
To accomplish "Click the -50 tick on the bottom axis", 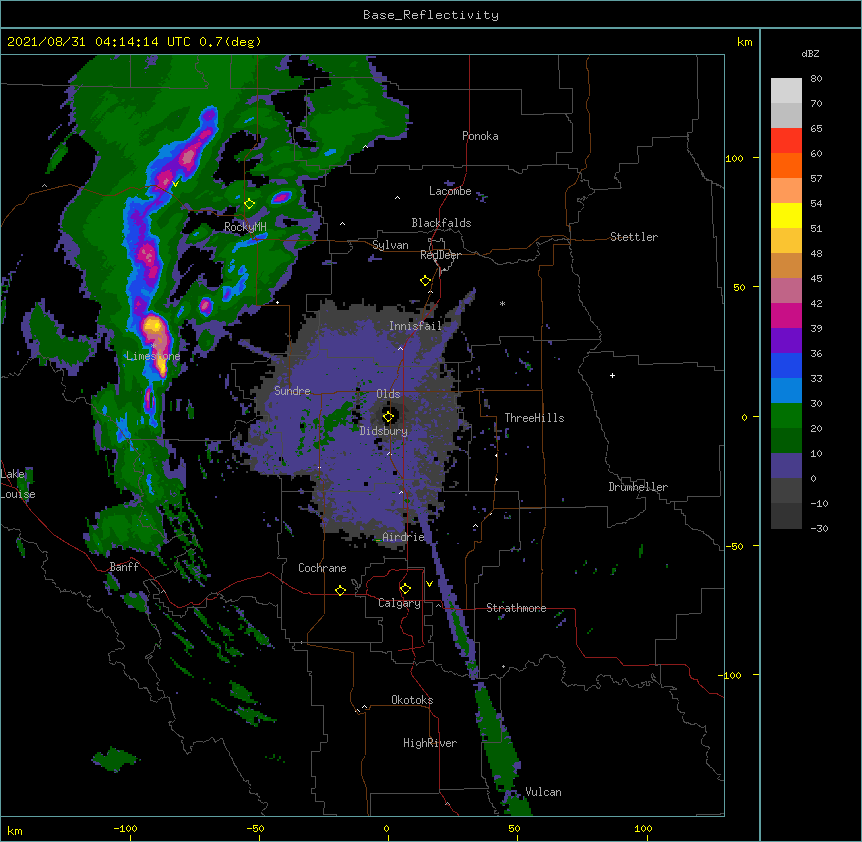I will click(x=255, y=828).
